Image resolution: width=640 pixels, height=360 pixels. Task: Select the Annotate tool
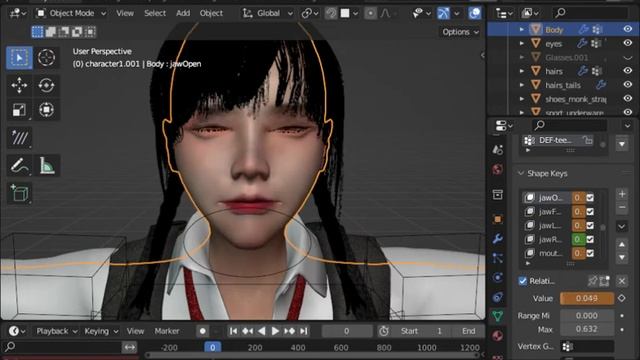(x=19, y=166)
